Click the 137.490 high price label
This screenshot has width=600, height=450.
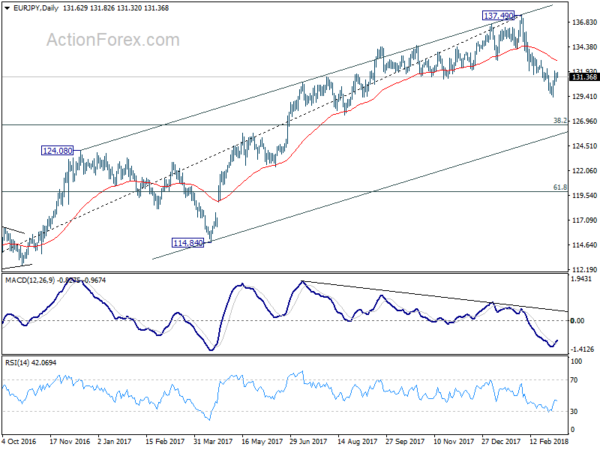point(499,16)
